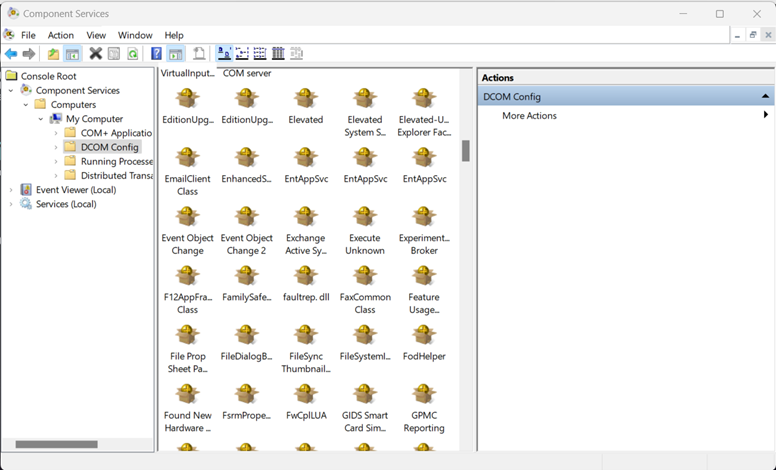Collapse DCOM Config section in Actions pane
776x470 pixels.
[x=765, y=96]
